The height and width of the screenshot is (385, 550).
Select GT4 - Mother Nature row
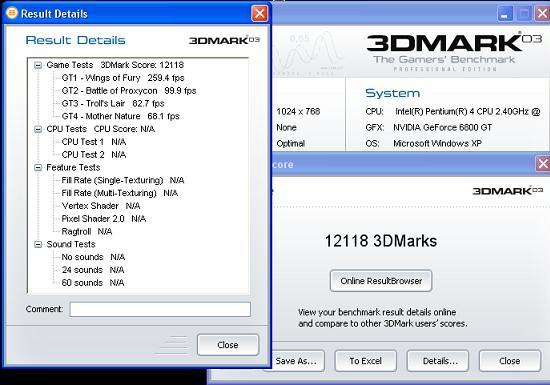click(120, 116)
